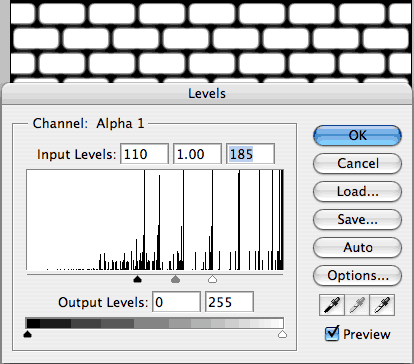The width and height of the screenshot is (414, 364).
Task: Open the Options… dialog
Action: tap(357, 275)
